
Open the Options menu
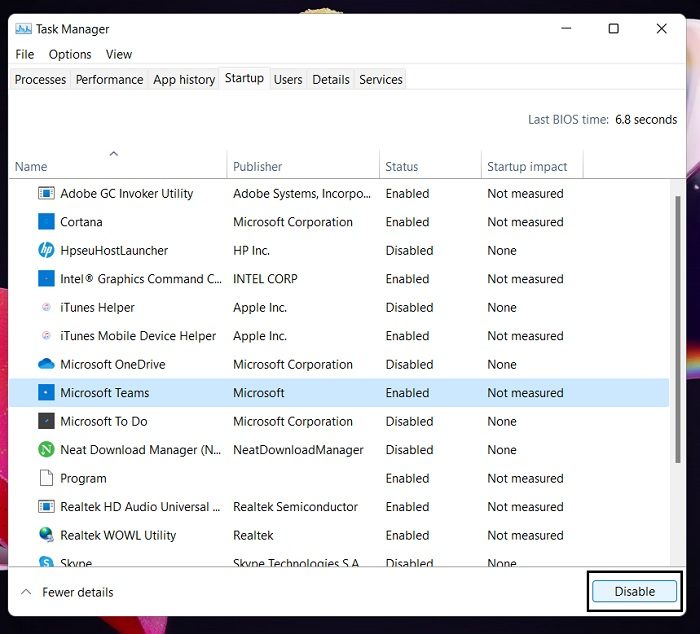pos(70,55)
